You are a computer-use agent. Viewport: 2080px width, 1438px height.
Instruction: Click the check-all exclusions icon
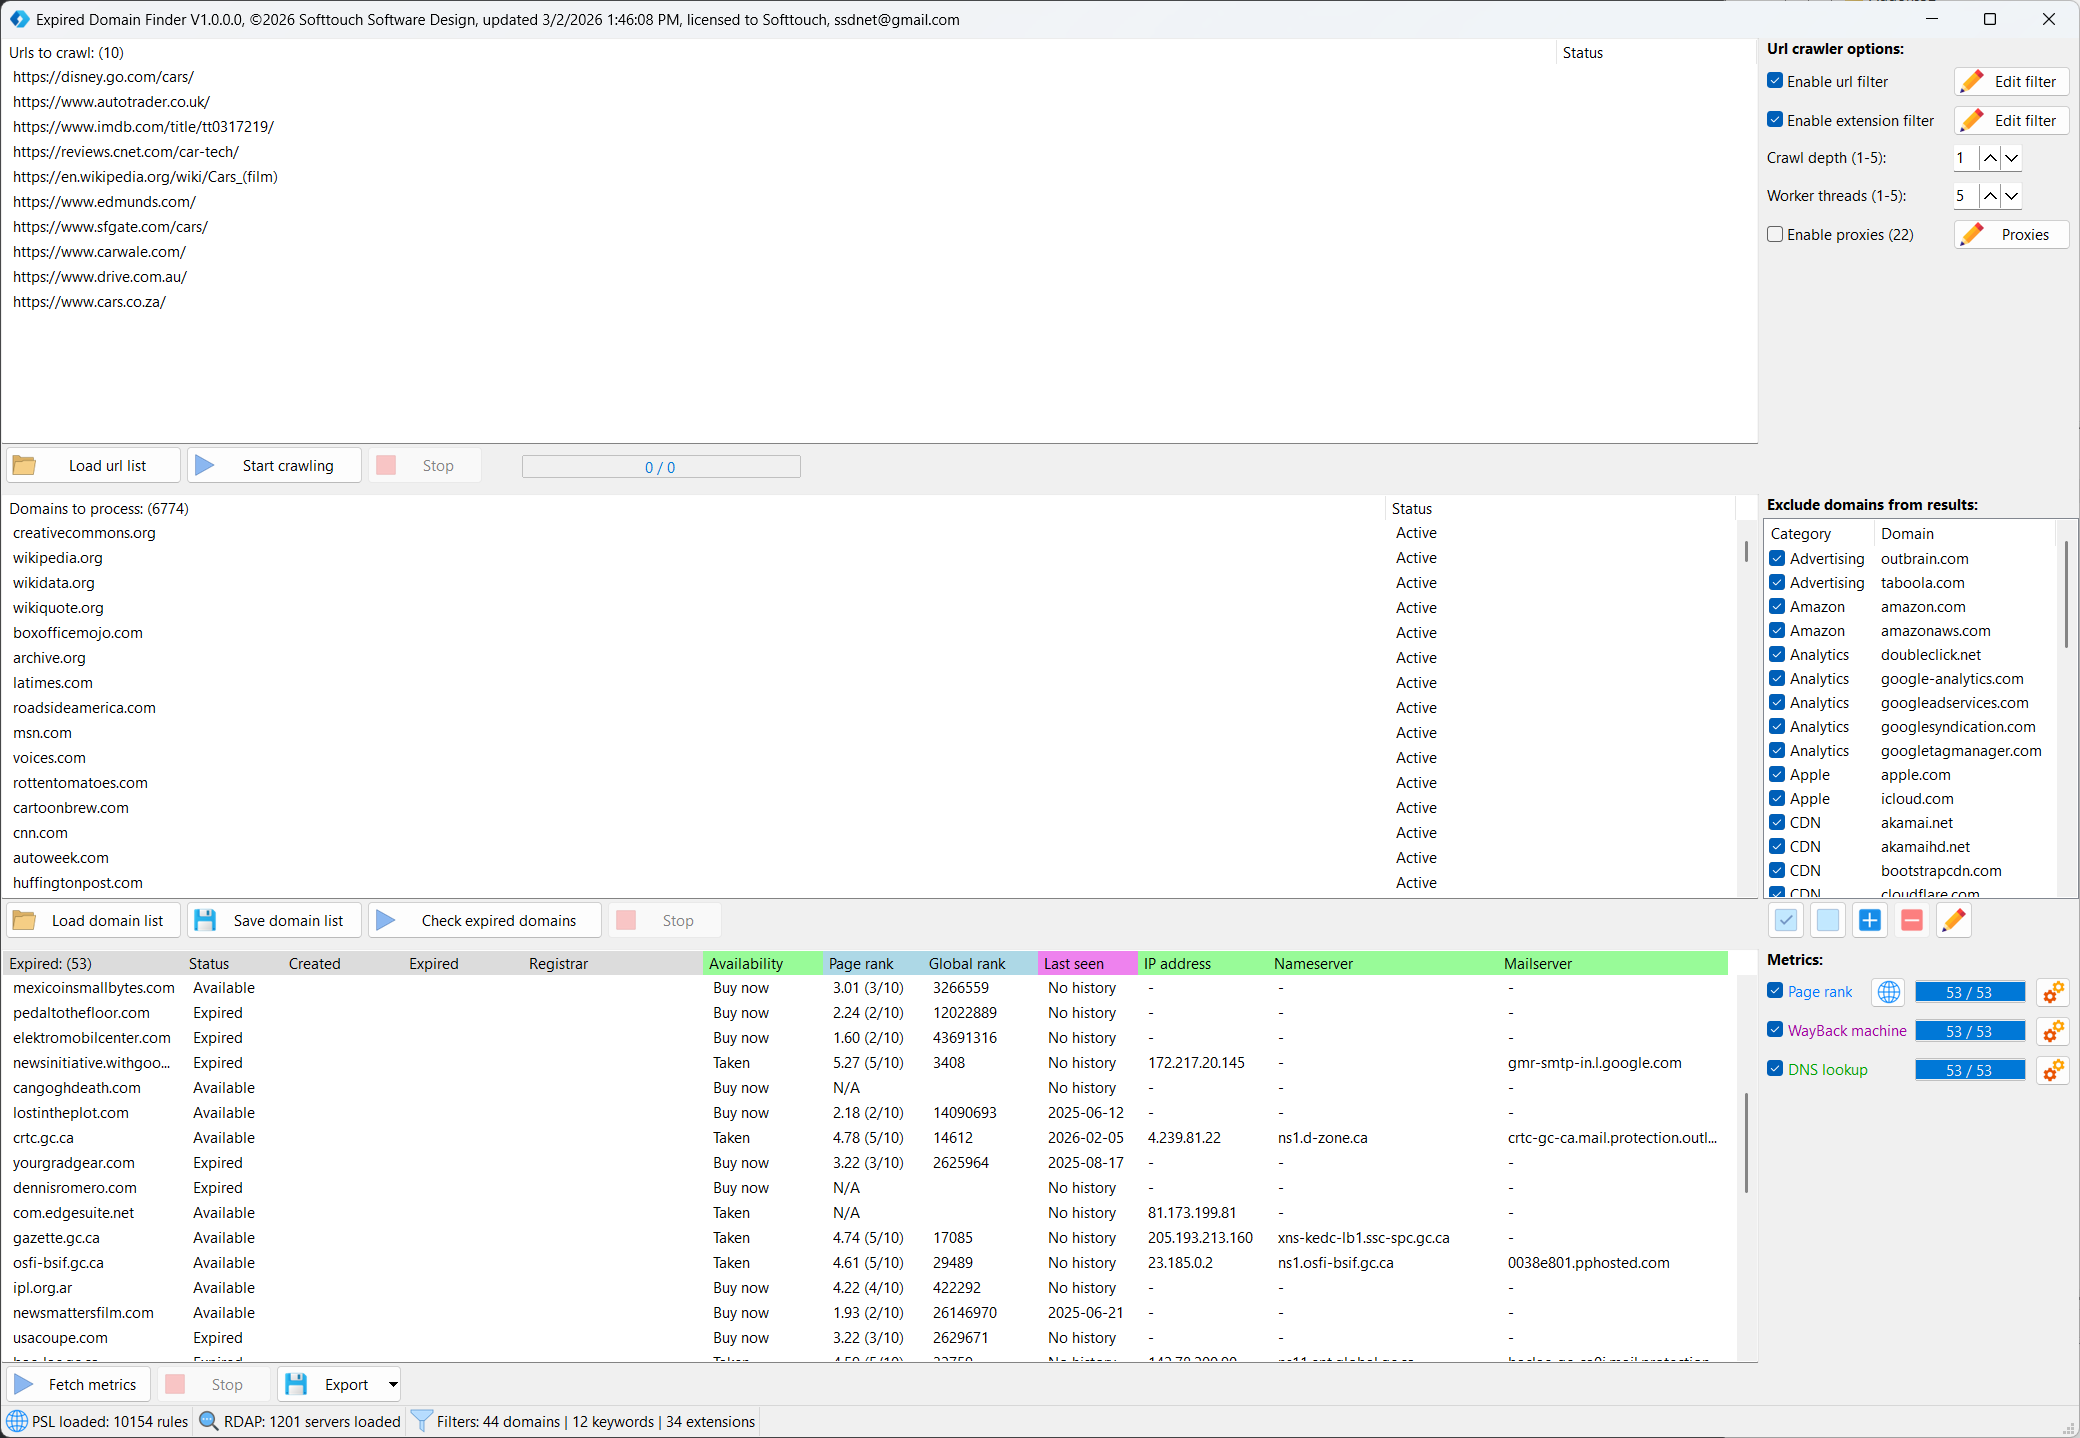tap(1786, 920)
